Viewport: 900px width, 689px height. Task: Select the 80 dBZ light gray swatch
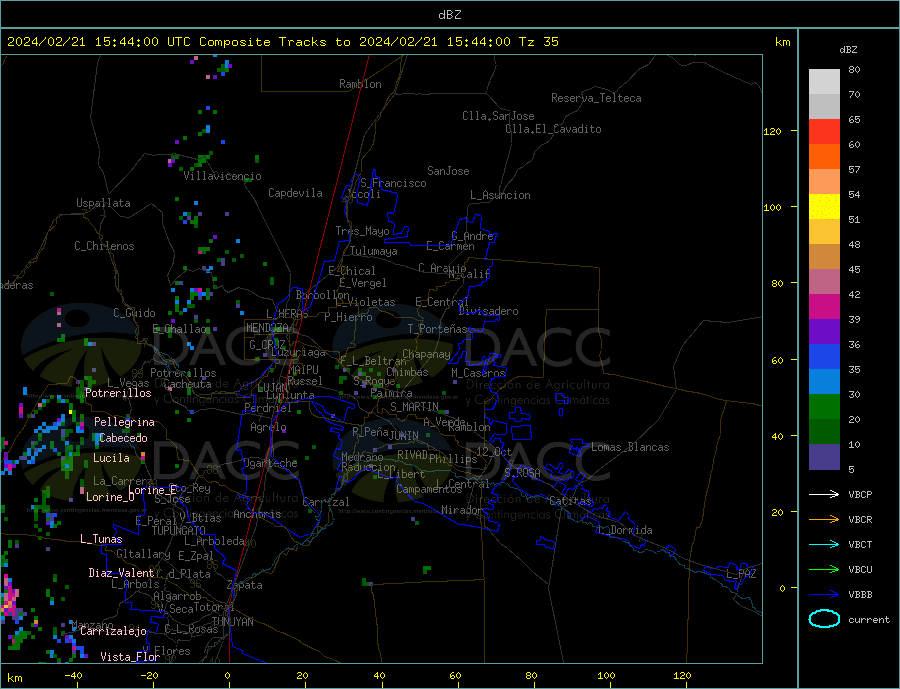(824, 82)
